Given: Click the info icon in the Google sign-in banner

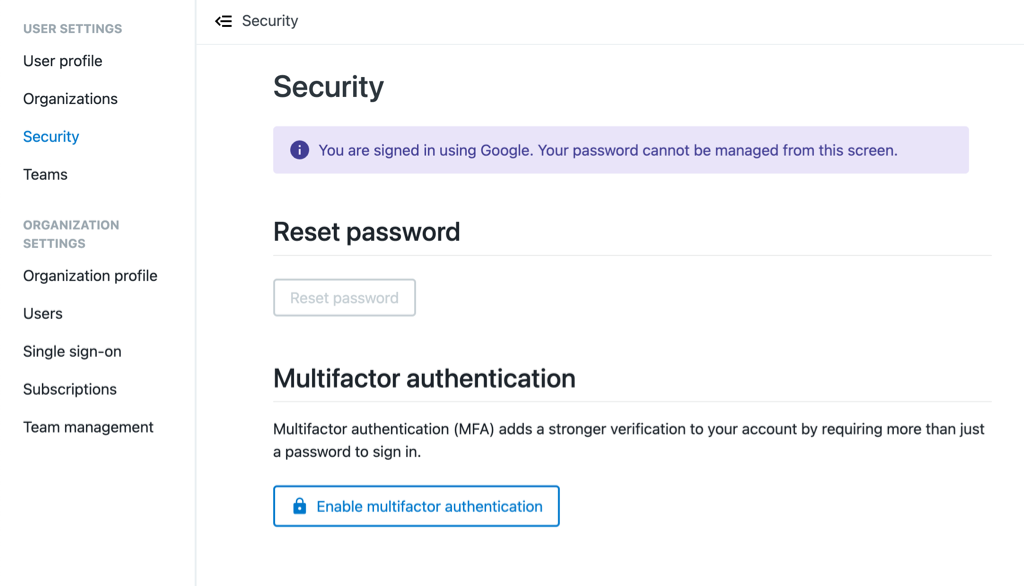Looking at the screenshot, I should (x=299, y=150).
